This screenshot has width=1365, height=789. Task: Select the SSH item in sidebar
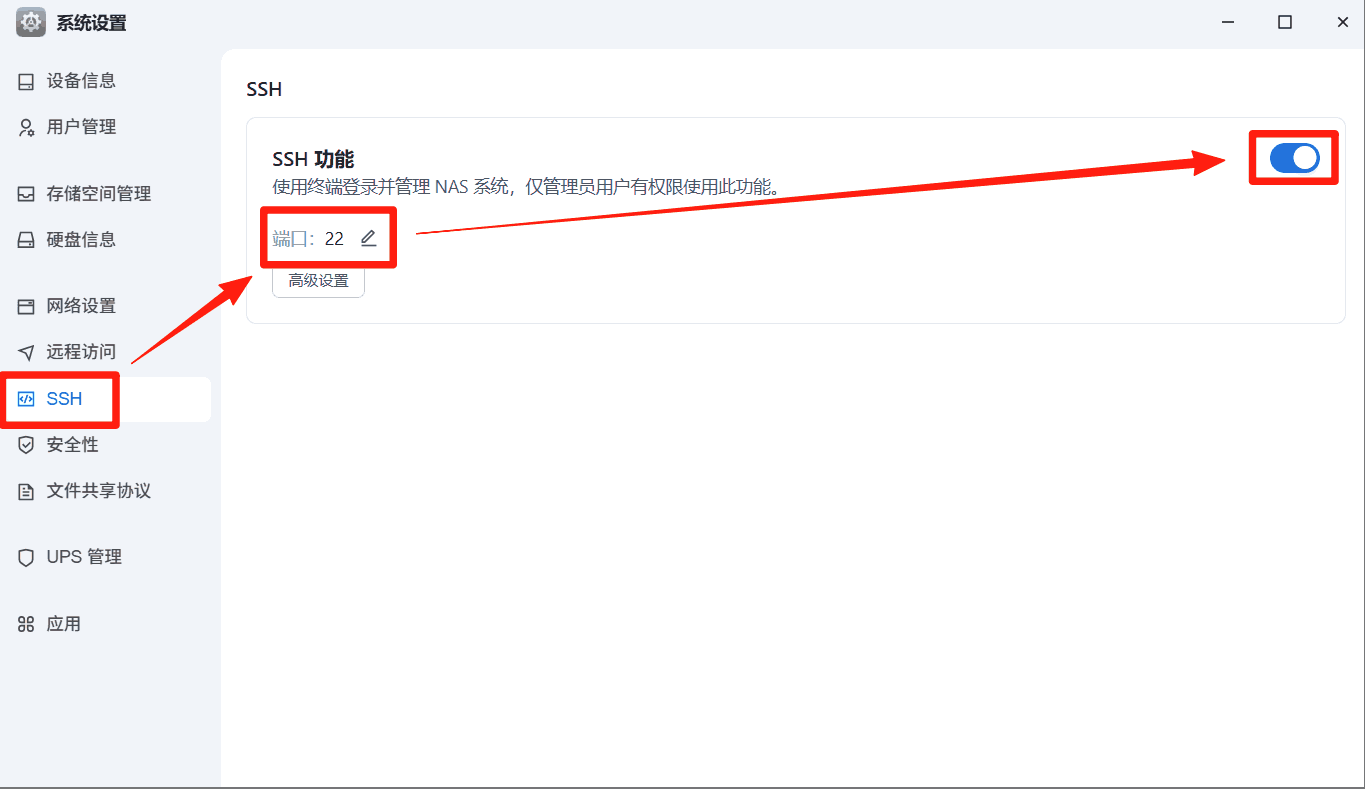(x=106, y=399)
